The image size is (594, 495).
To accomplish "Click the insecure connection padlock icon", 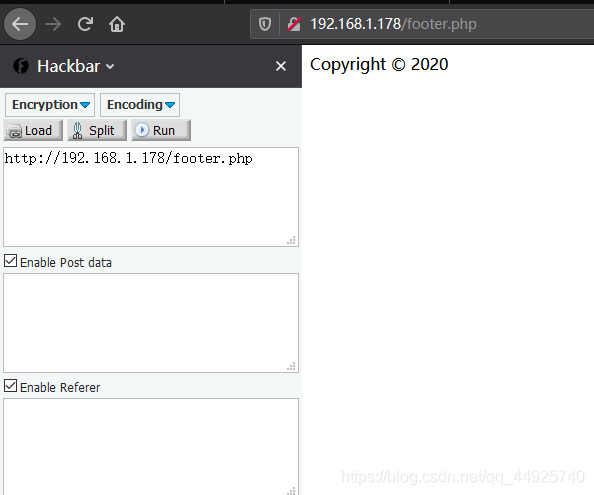I will [294, 25].
